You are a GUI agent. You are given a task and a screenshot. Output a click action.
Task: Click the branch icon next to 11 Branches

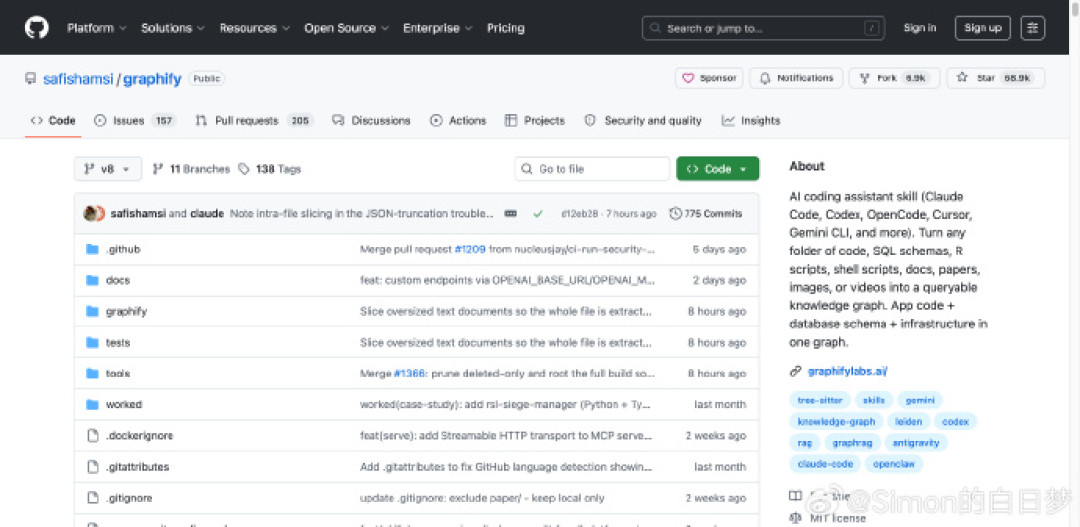tap(158, 169)
